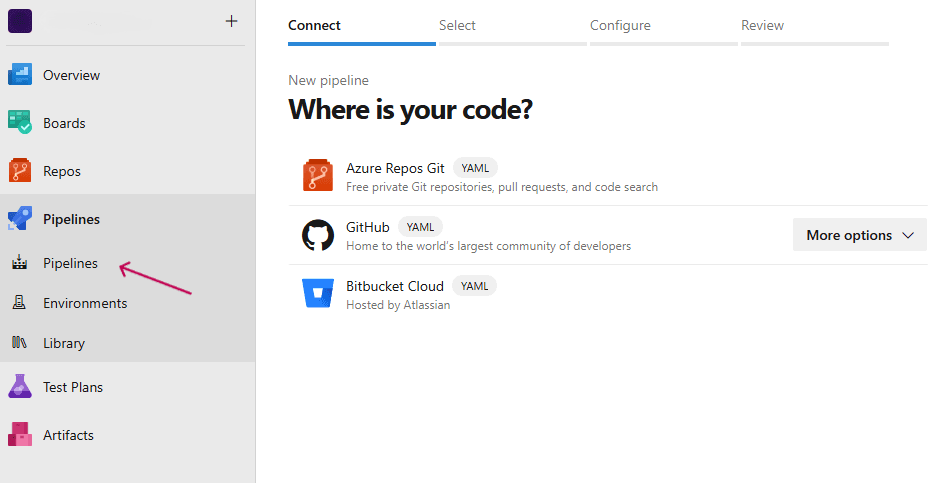Image resolution: width=952 pixels, height=483 pixels.
Task: Open the Library sub-menu entry
Action: tap(64, 343)
